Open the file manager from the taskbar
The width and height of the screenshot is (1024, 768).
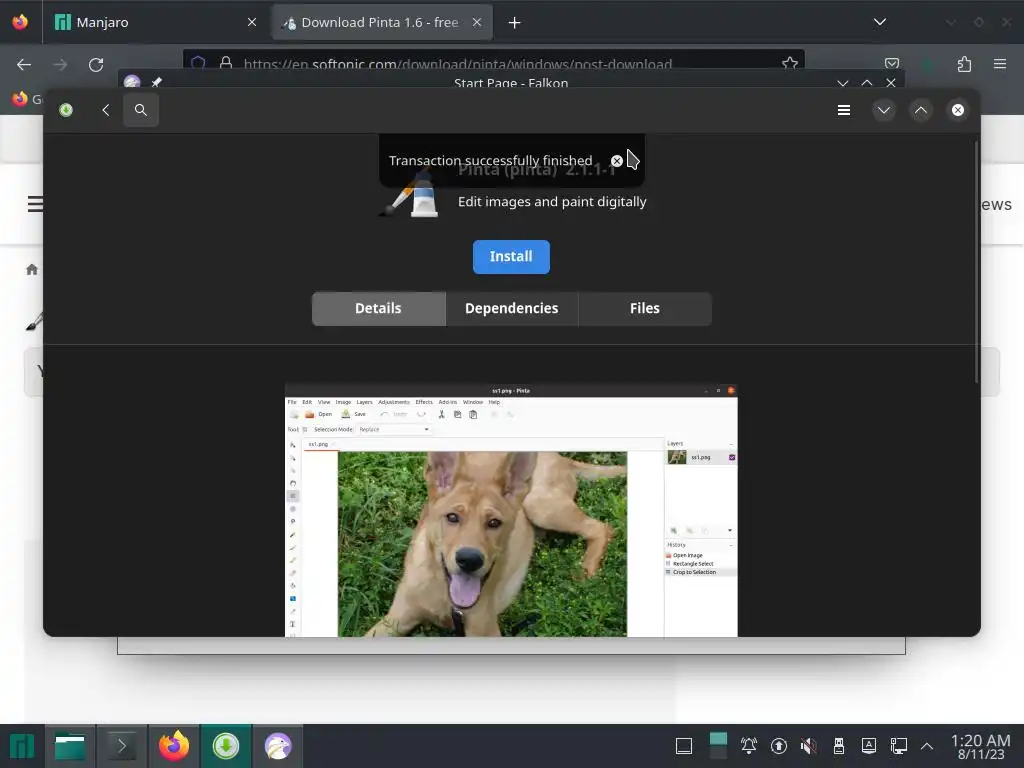coord(70,746)
